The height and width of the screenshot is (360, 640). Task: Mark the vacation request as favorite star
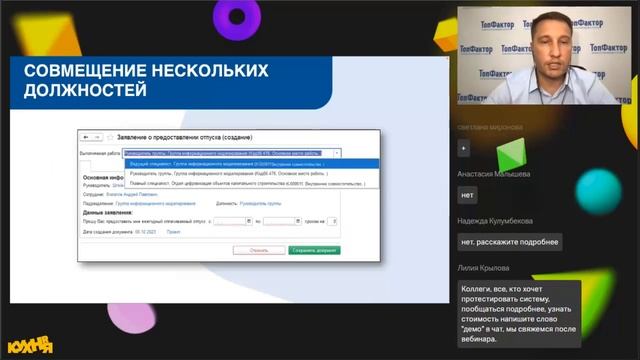click(110, 138)
